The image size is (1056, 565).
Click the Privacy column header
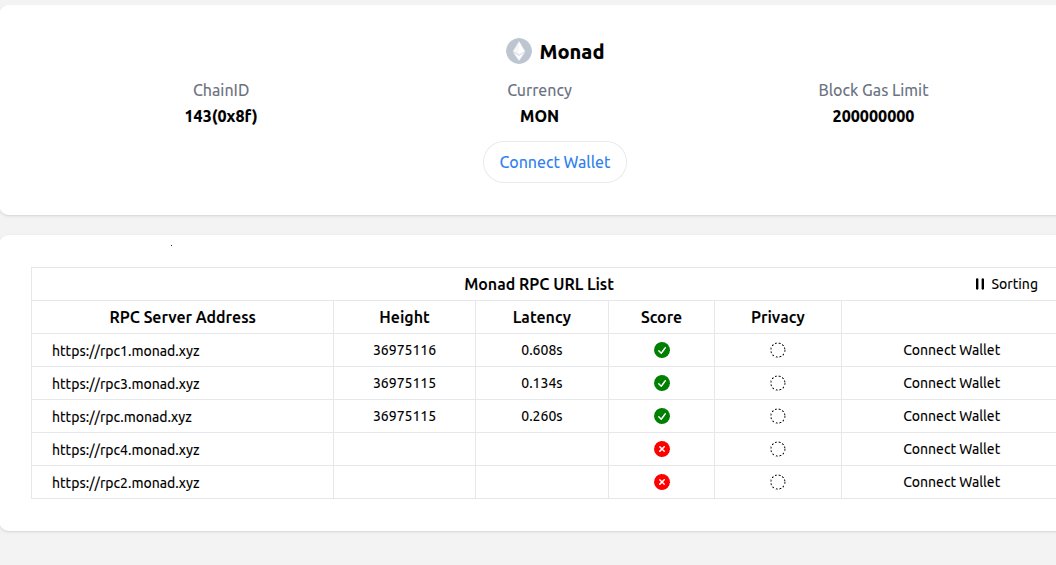(x=778, y=317)
